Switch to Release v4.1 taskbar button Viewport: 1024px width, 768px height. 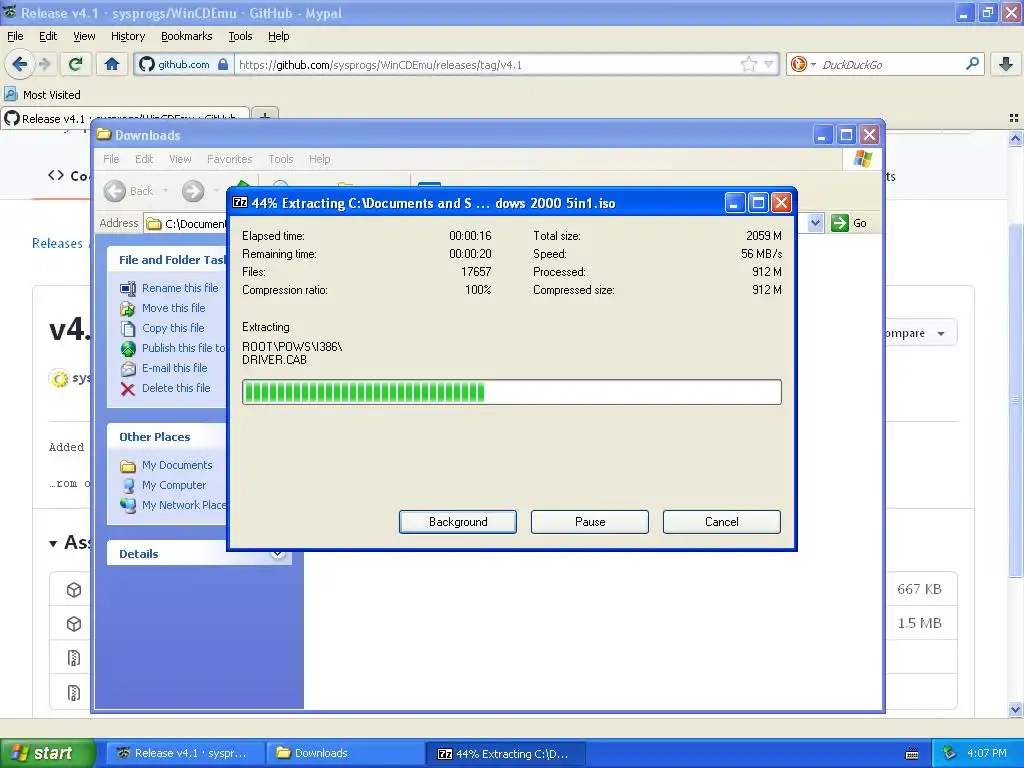[185, 753]
